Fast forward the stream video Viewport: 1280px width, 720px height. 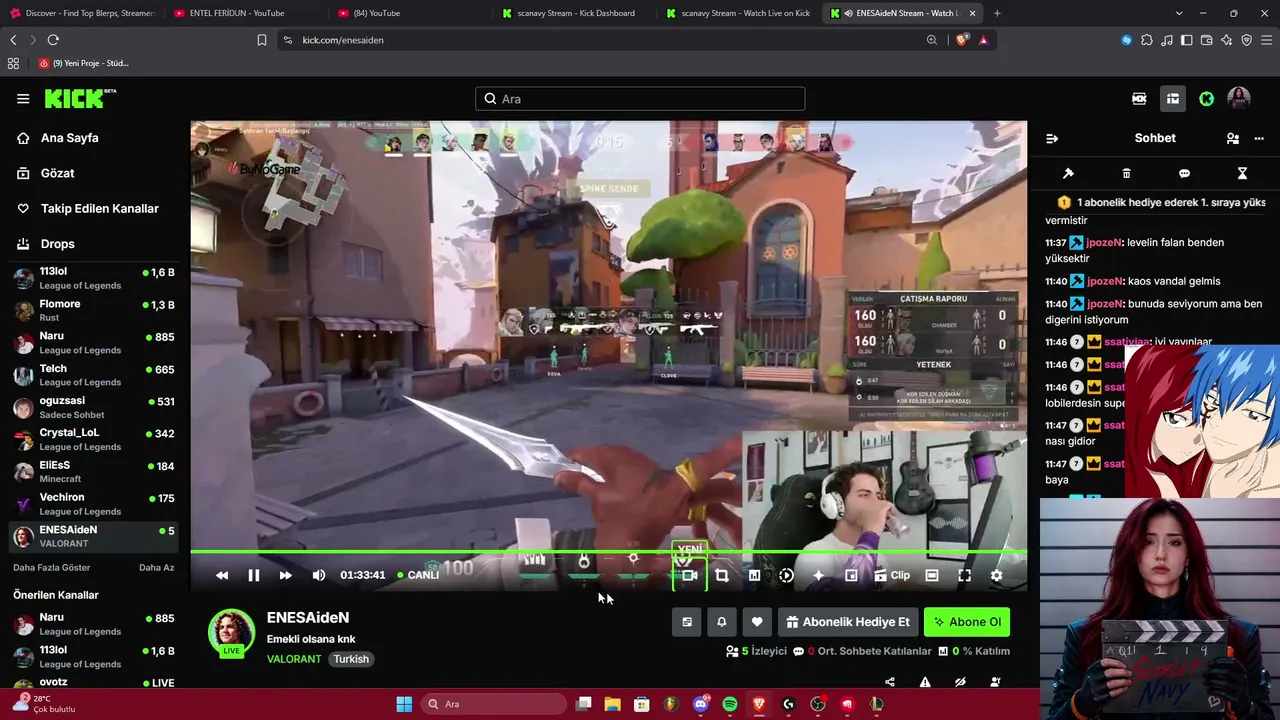pos(286,575)
